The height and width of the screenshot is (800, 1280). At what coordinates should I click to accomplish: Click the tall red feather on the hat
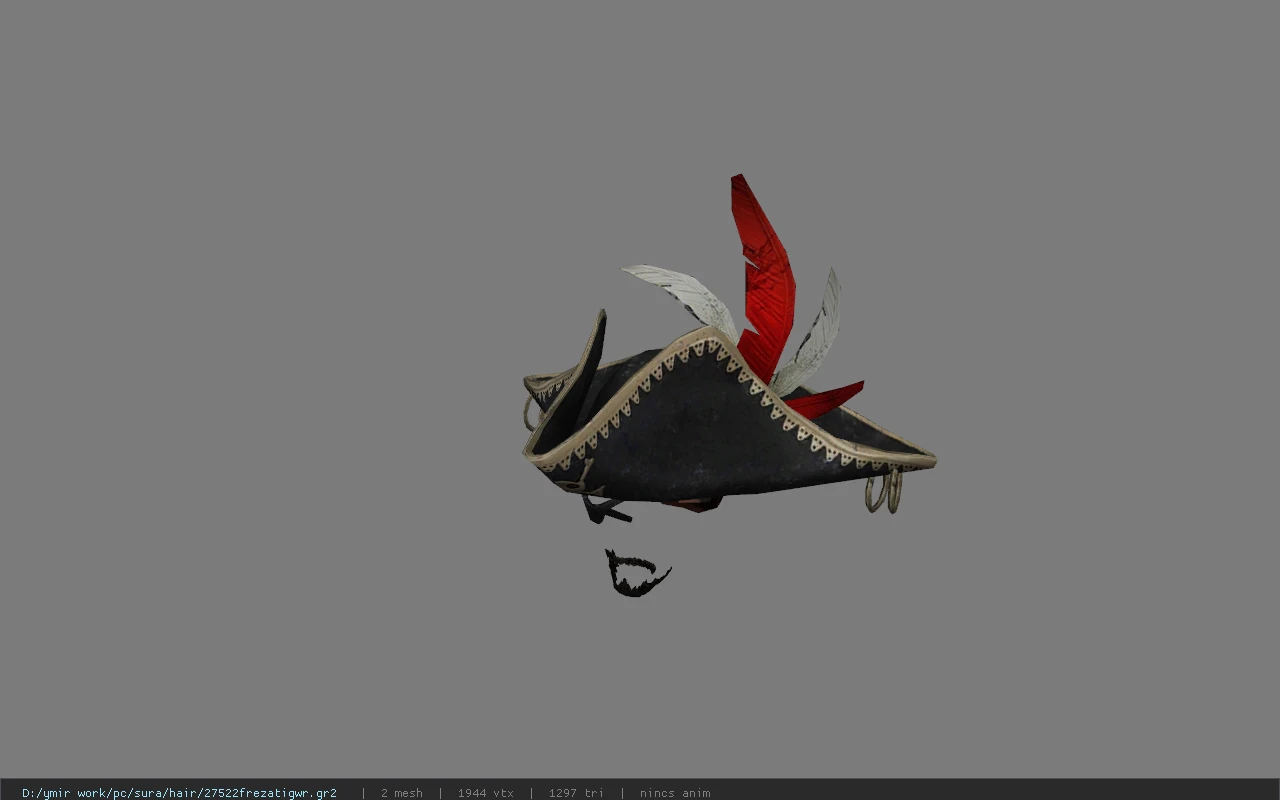(765, 279)
